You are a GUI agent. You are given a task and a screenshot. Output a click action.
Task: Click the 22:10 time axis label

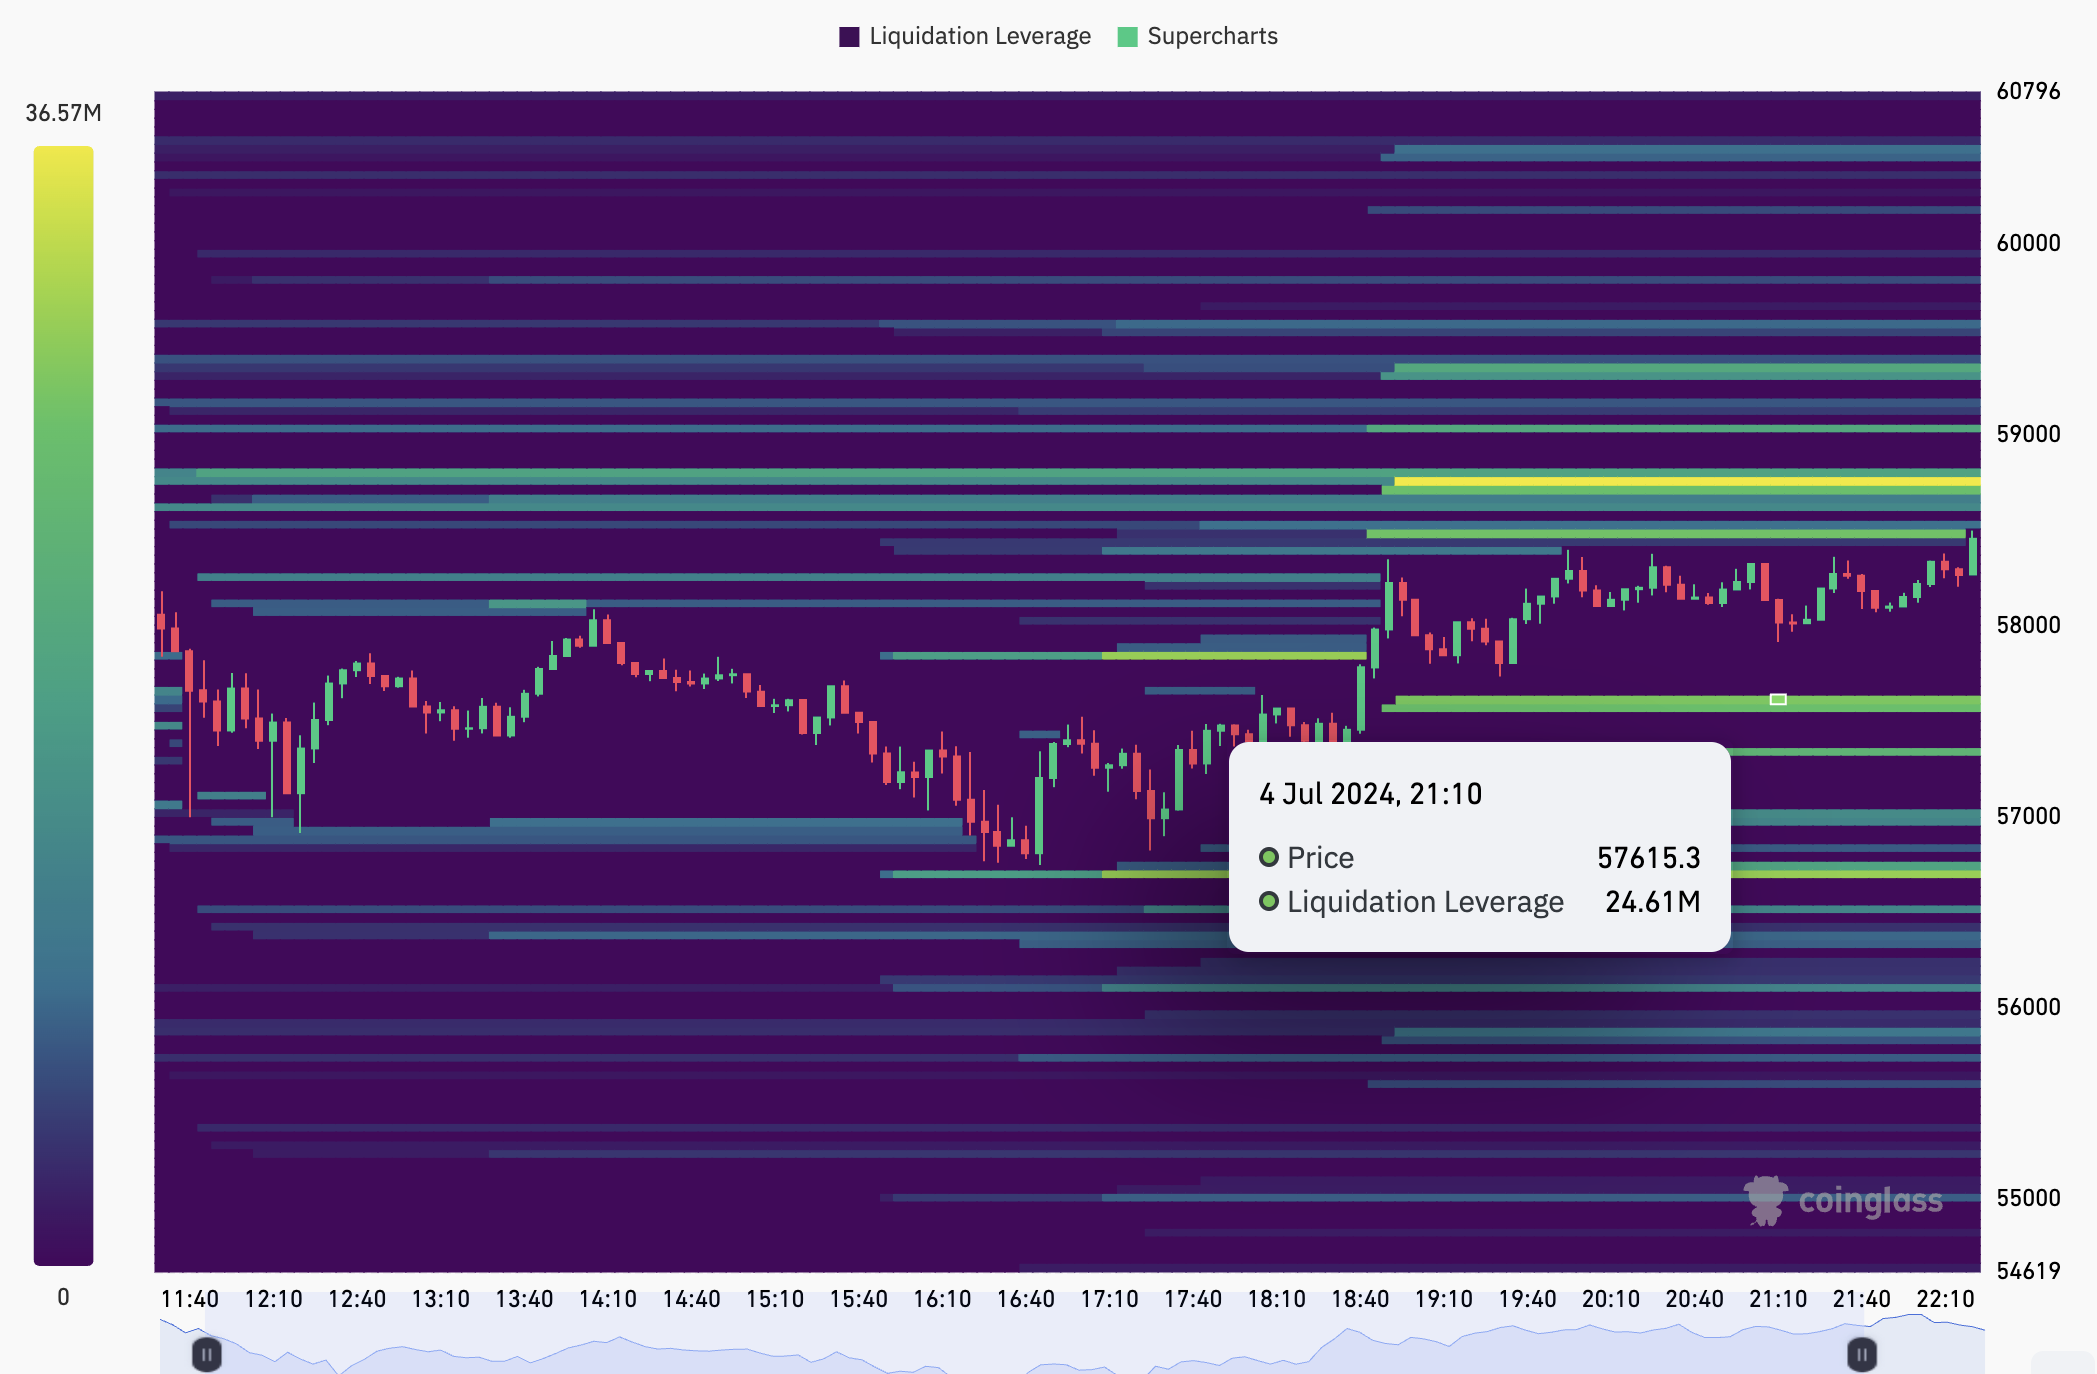(x=1945, y=1299)
